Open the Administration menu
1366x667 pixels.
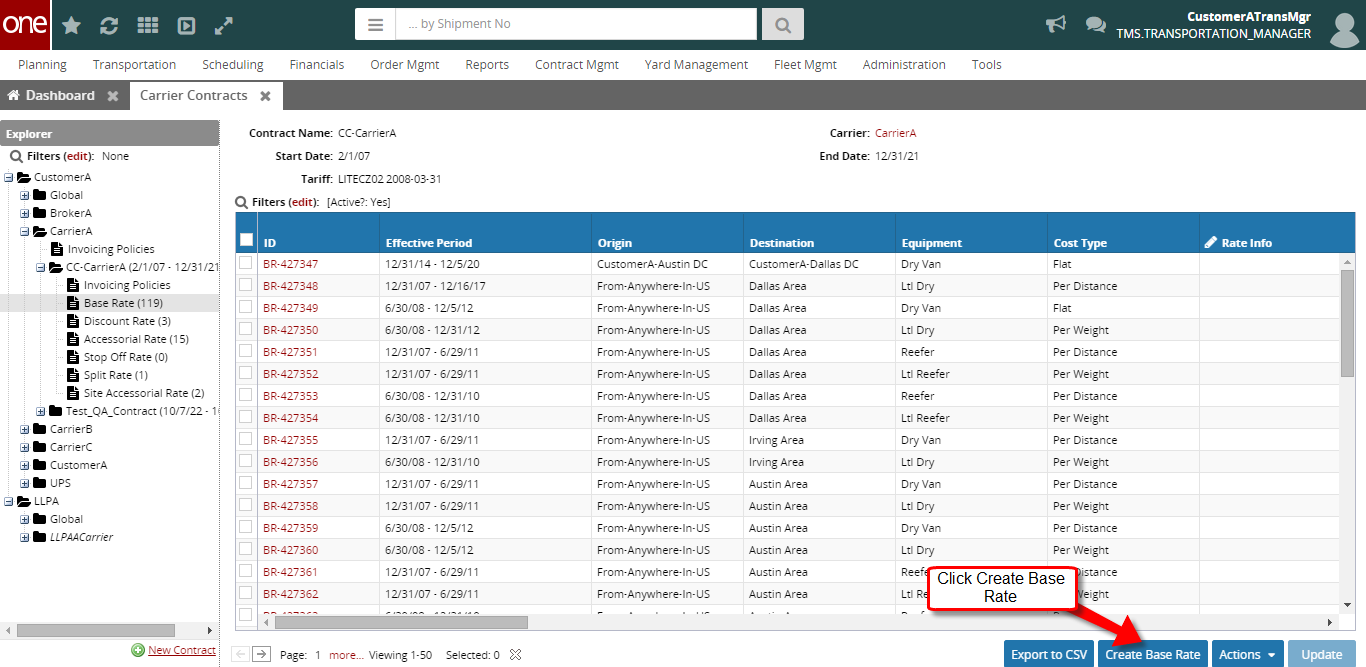click(x=904, y=64)
